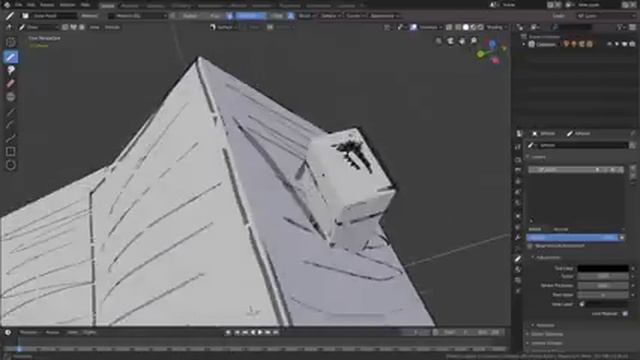Screen dimensions: 640x360
Task: Open the Object Data properties tab (active)
Action: coord(518,259)
